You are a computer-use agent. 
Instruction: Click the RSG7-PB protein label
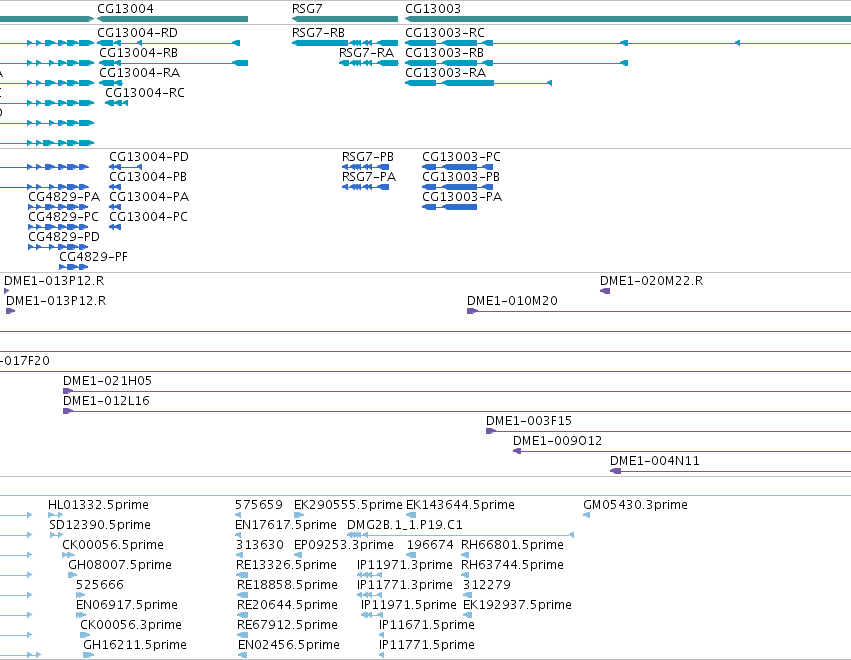point(368,157)
